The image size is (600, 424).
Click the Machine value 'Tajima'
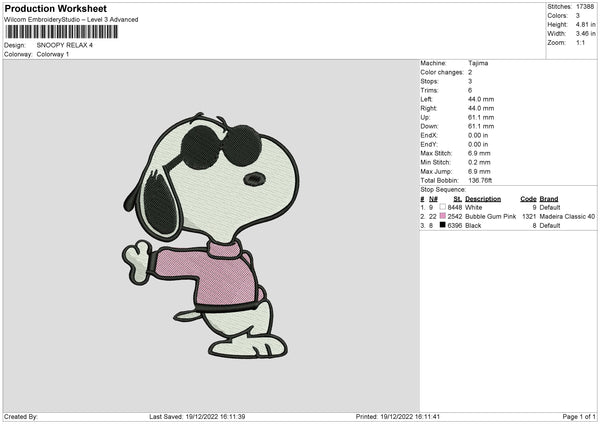(x=478, y=63)
